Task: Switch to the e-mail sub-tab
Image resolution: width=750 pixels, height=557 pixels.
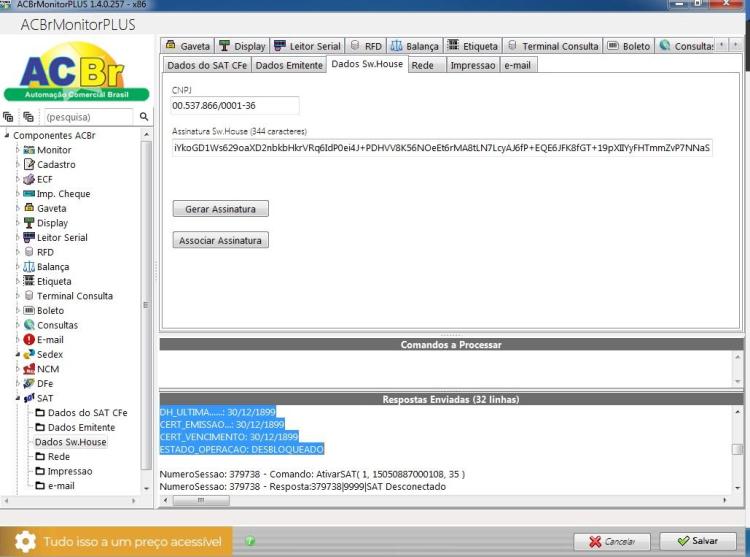Action: pyautogui.click(x=518, y=66)
